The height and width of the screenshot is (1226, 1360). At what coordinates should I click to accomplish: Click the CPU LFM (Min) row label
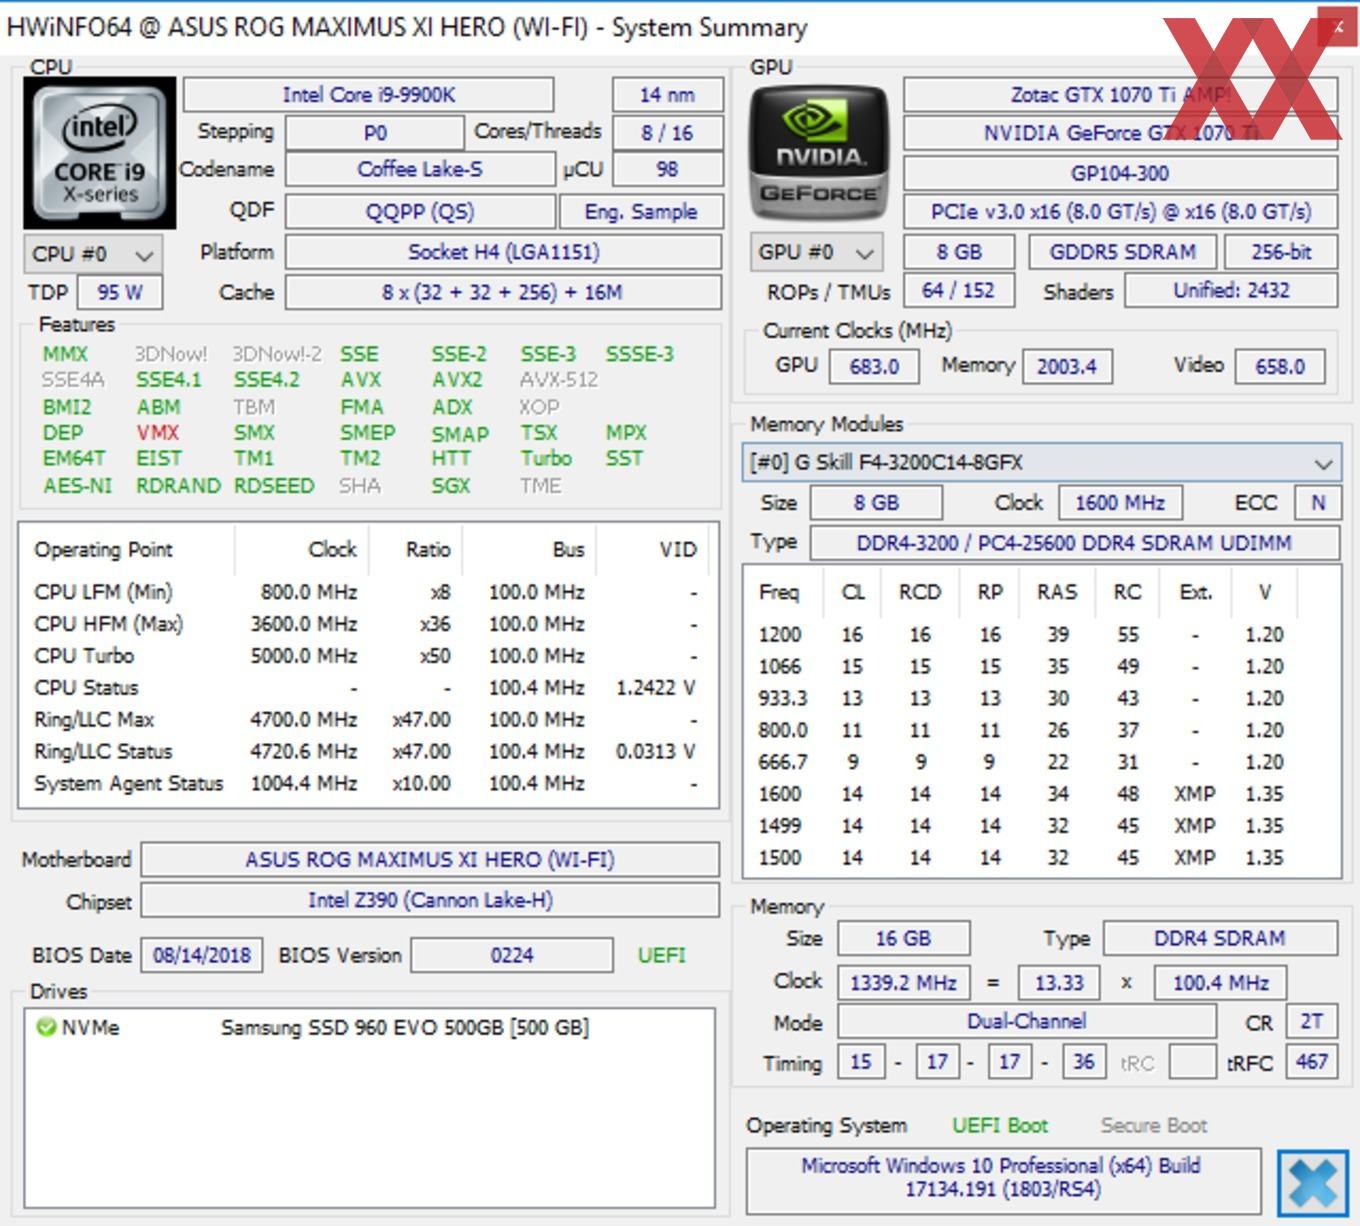103,592
